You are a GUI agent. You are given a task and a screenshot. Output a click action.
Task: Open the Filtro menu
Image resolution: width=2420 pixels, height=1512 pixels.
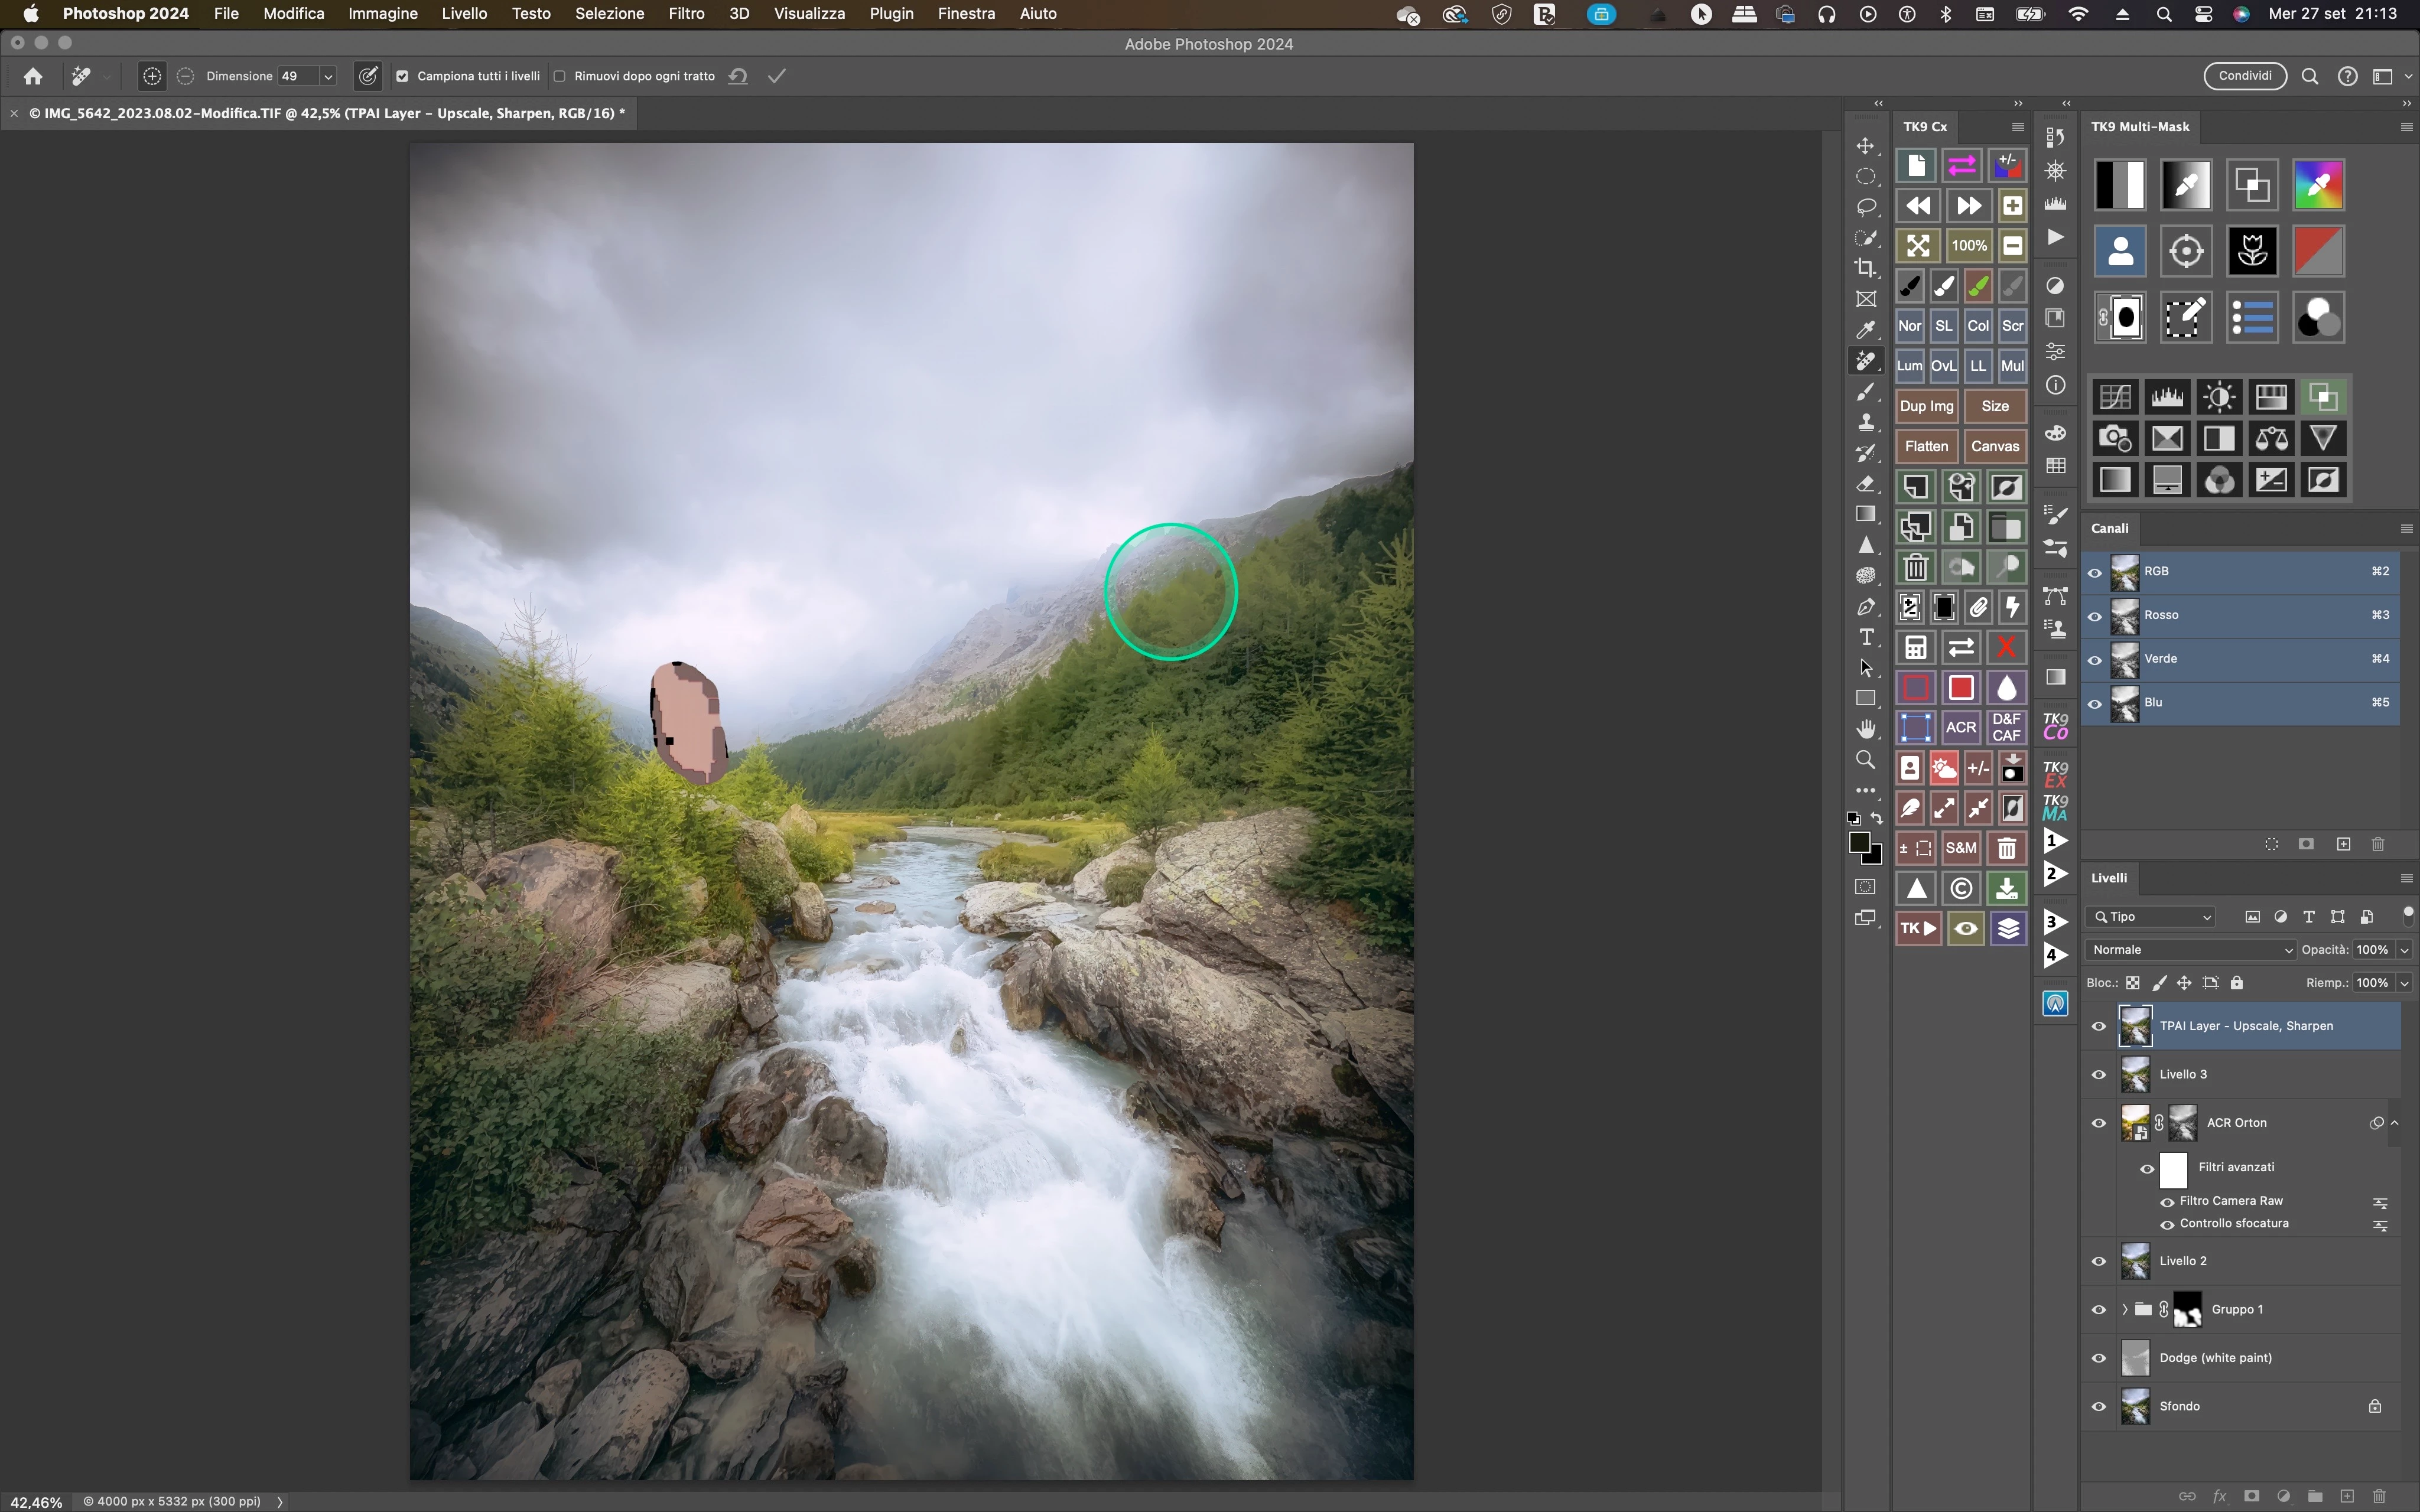click(x=686, y=14)
